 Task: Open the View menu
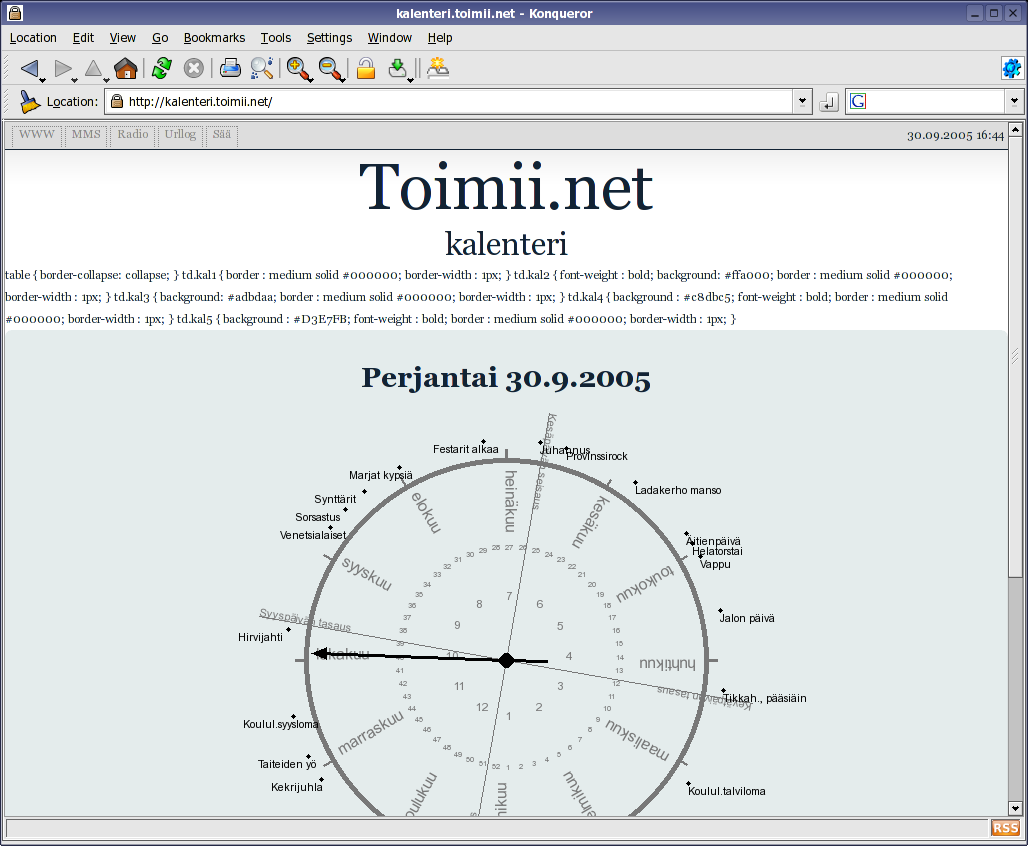coord(123,38)
